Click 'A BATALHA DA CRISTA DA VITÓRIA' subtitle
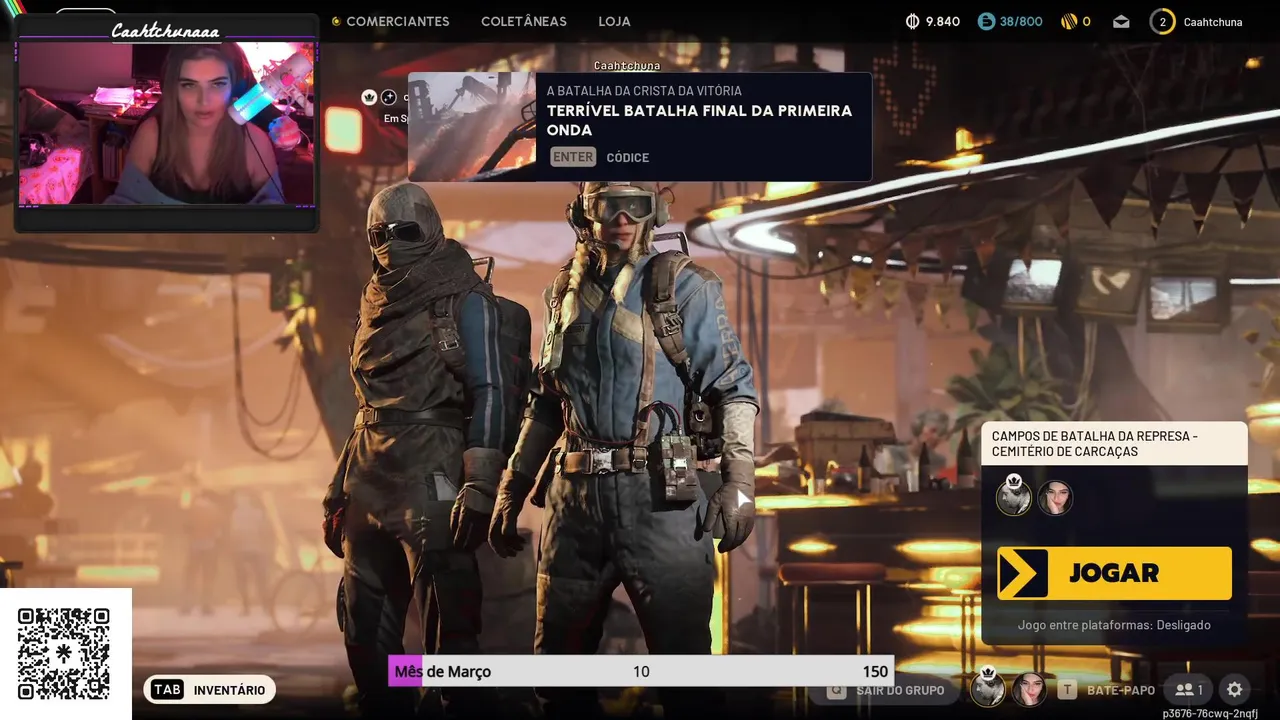1280x720 pixels. [644, 91]
